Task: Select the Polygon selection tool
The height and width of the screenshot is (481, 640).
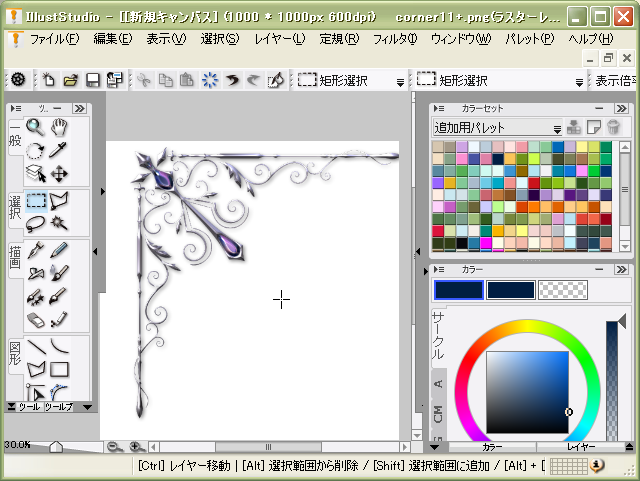Action: tap(59, 201)
